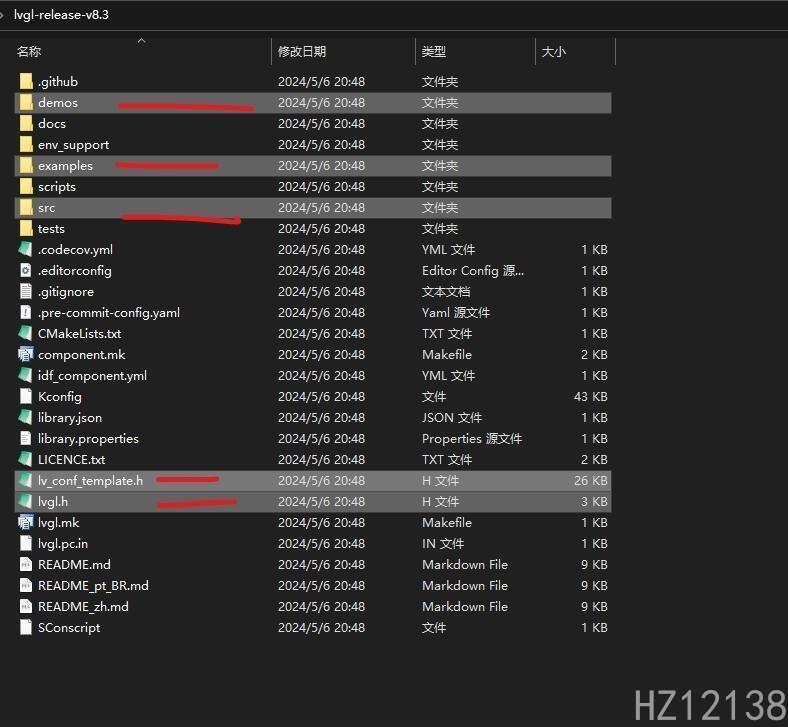The height and width of the screenshot is (727, 788).
Task: Sort by the 类型 column header
Action: (x=434, y=52)
